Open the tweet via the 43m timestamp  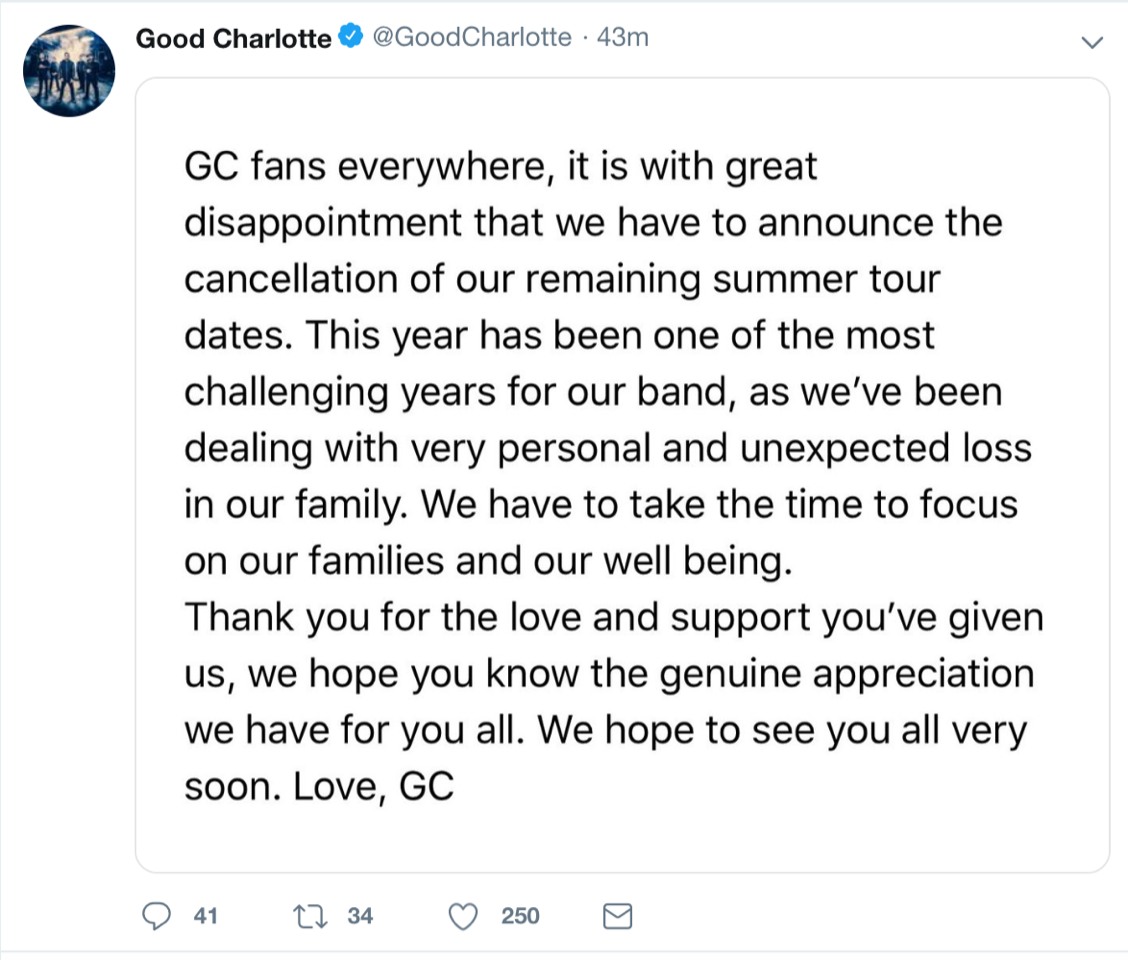coord(622,38)
